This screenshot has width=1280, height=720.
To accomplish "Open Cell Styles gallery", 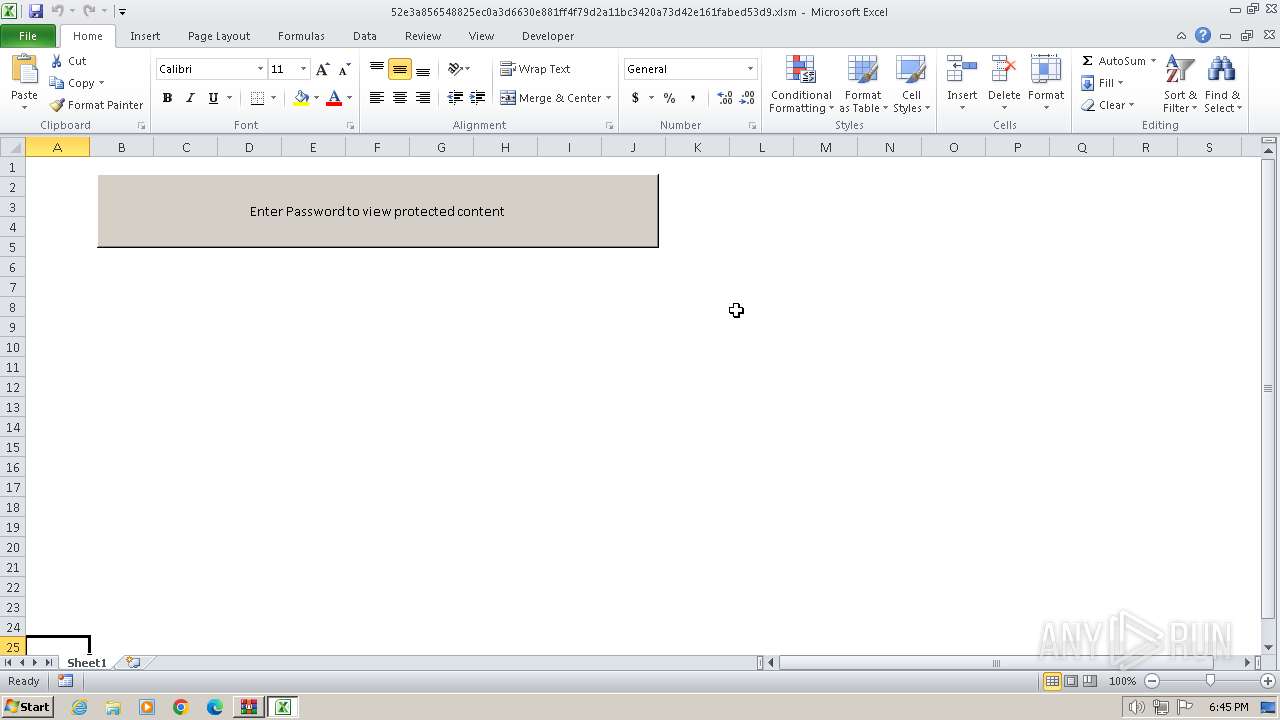I will (911, 85).
